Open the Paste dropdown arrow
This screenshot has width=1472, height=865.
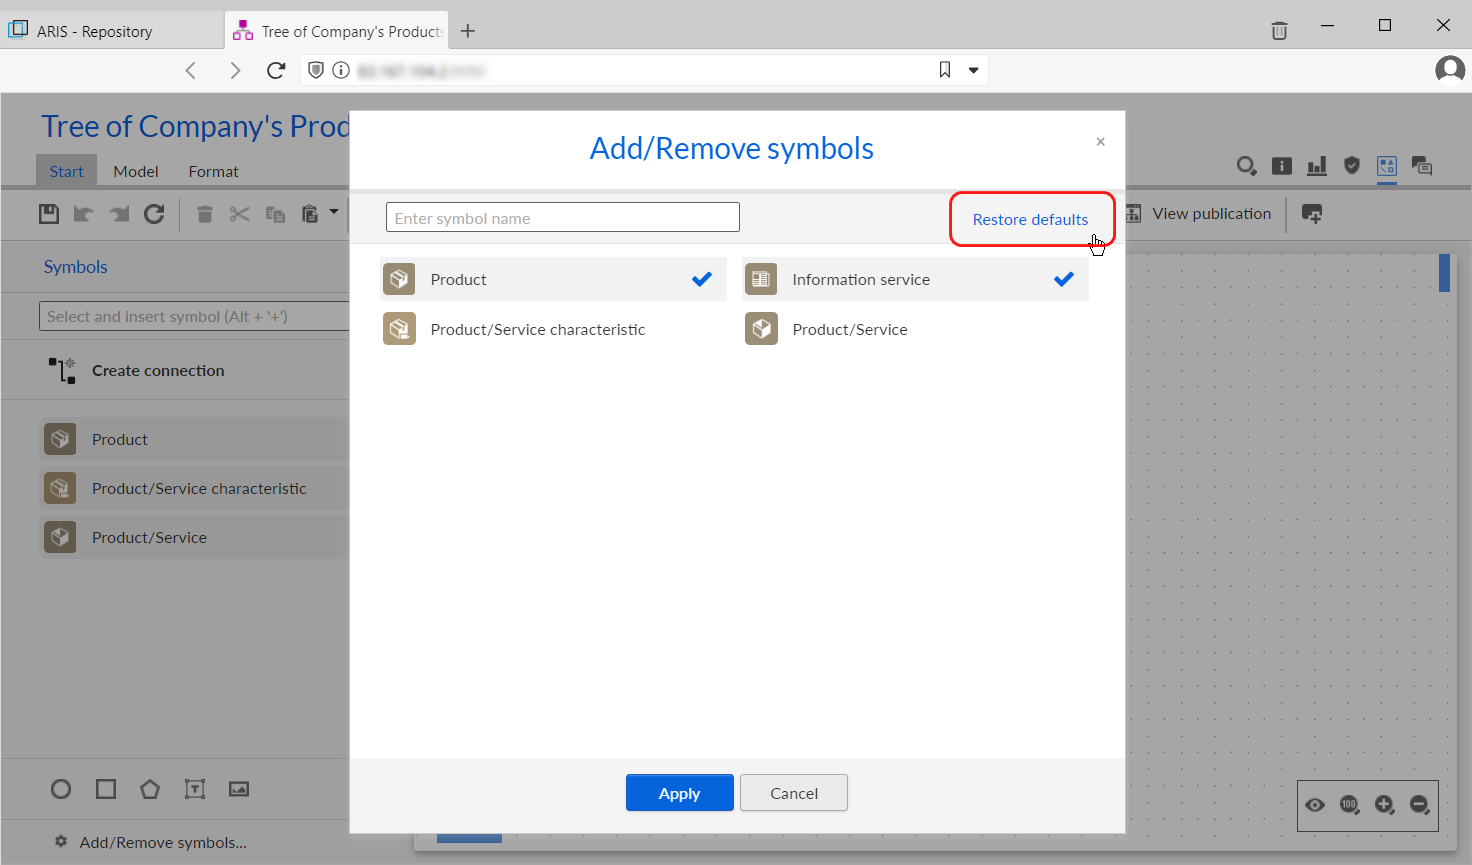(335, 213)
